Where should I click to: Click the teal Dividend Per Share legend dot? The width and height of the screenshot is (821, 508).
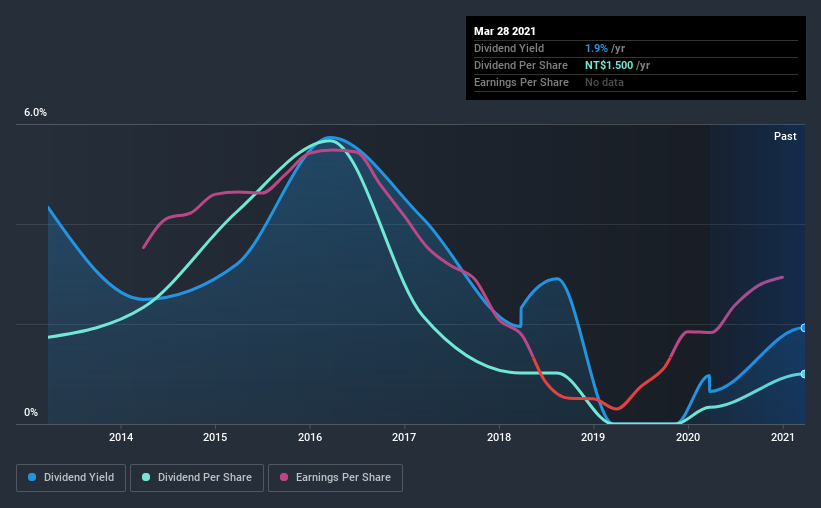[146, 477]
